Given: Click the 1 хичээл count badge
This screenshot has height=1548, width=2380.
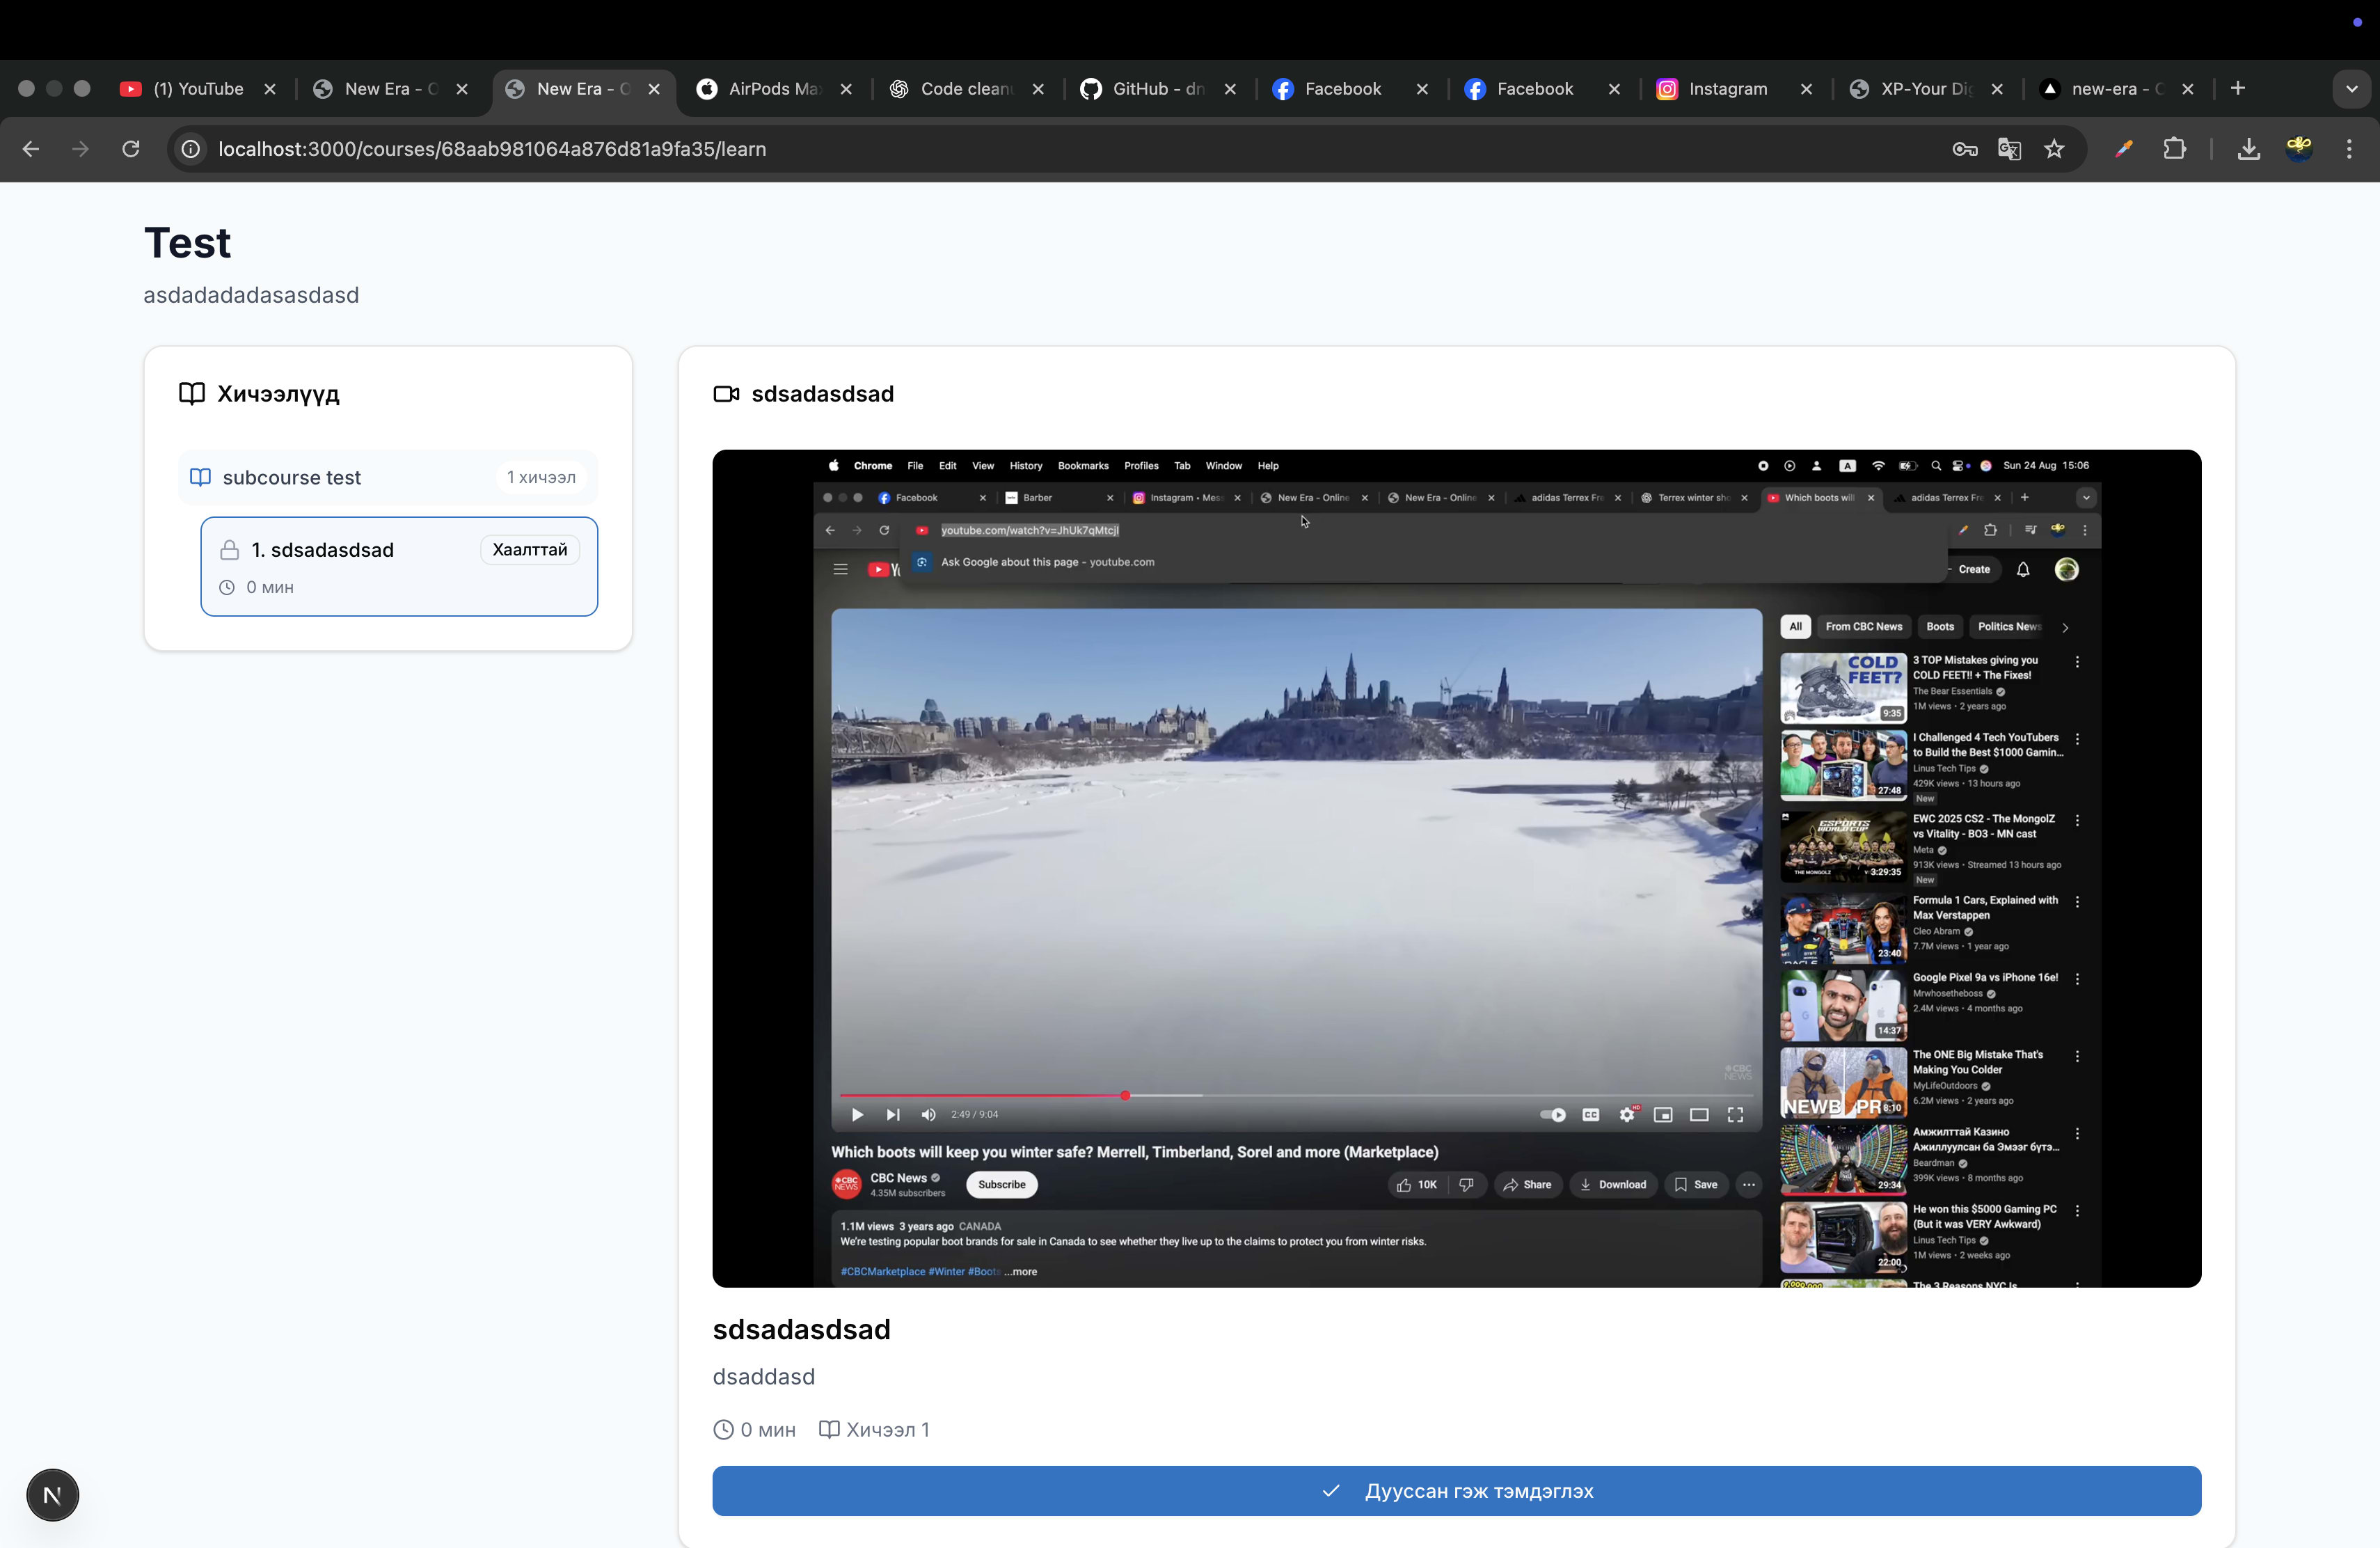Looking at the screenshot, I should point(541,477).
